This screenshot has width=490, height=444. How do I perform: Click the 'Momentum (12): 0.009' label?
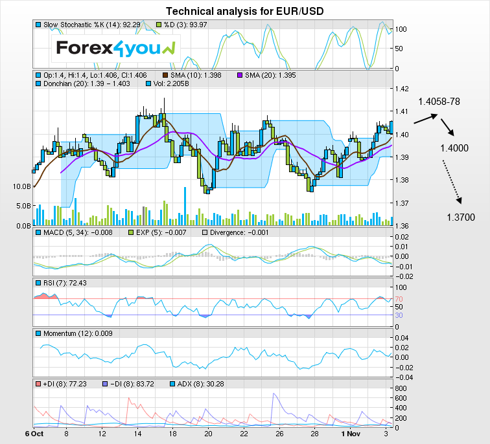(x=78, y=333)
